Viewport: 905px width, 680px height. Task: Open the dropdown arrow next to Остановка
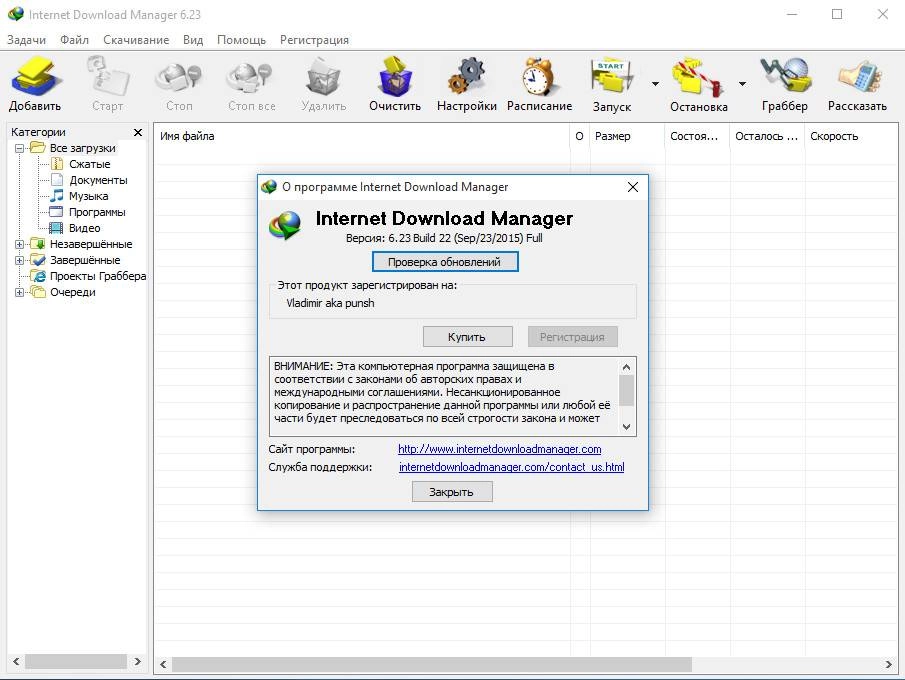742,84
